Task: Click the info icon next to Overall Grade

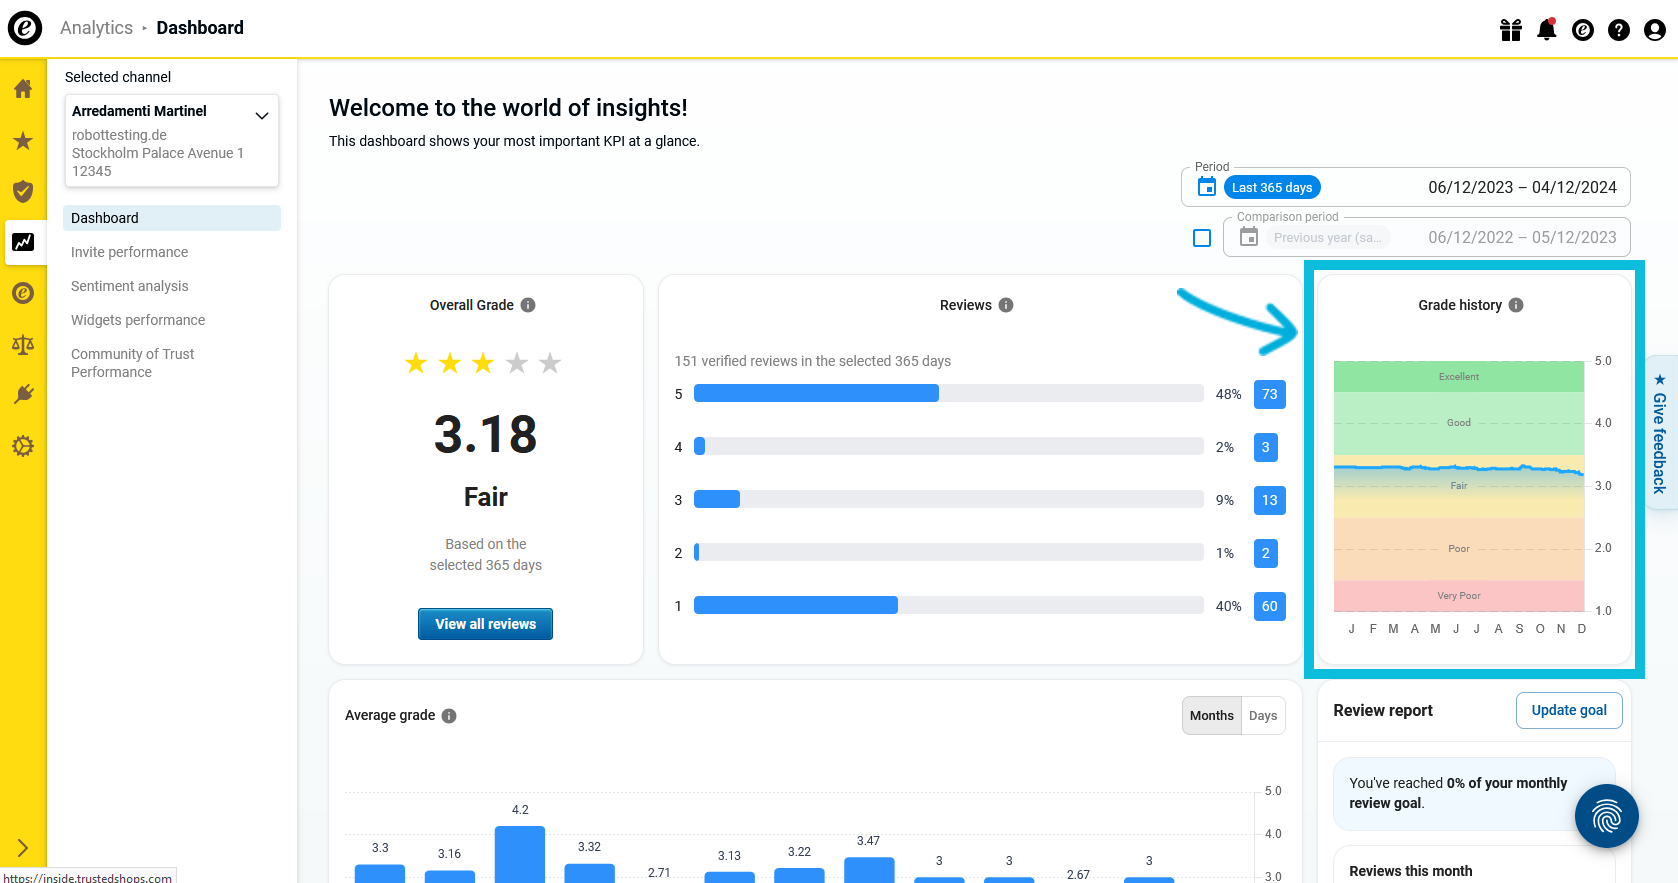Action: pyautogui.click(x=528, y=305)
